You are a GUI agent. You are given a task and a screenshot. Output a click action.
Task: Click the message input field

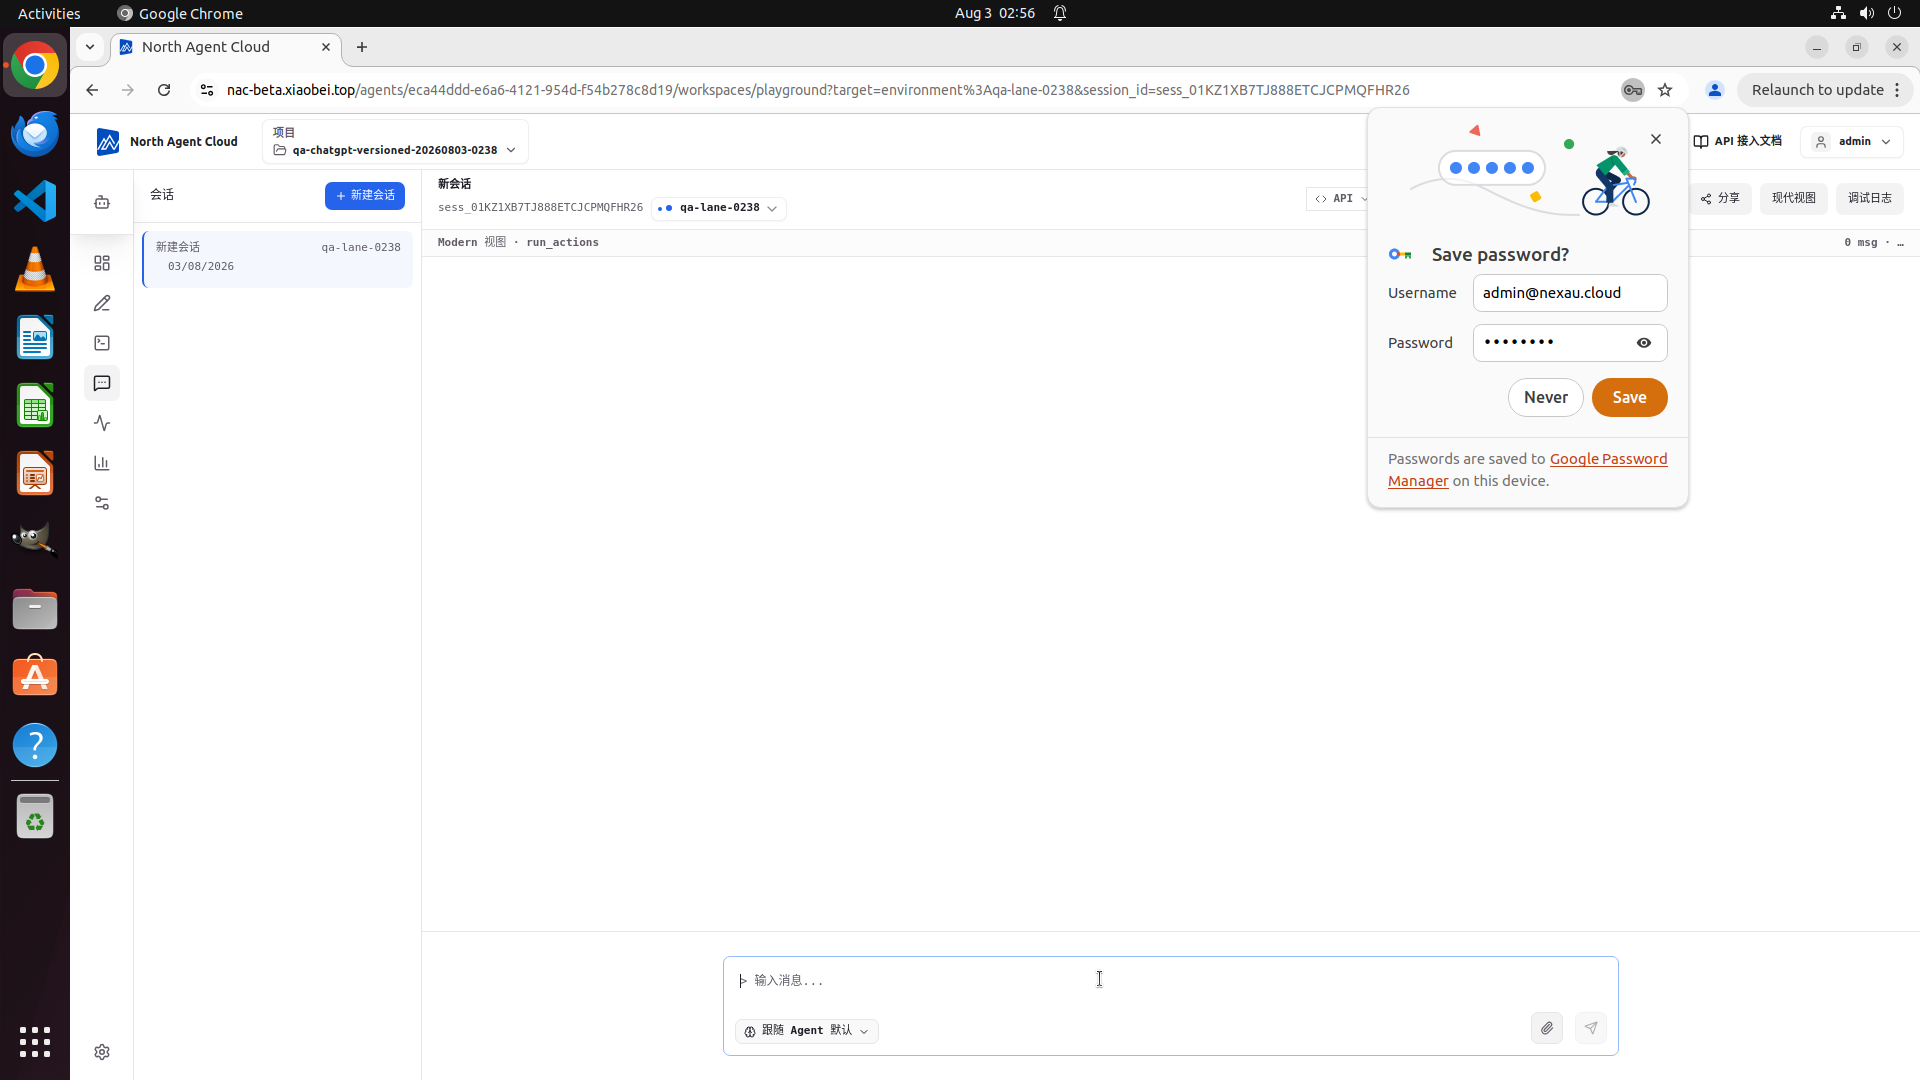(1170, 981)
